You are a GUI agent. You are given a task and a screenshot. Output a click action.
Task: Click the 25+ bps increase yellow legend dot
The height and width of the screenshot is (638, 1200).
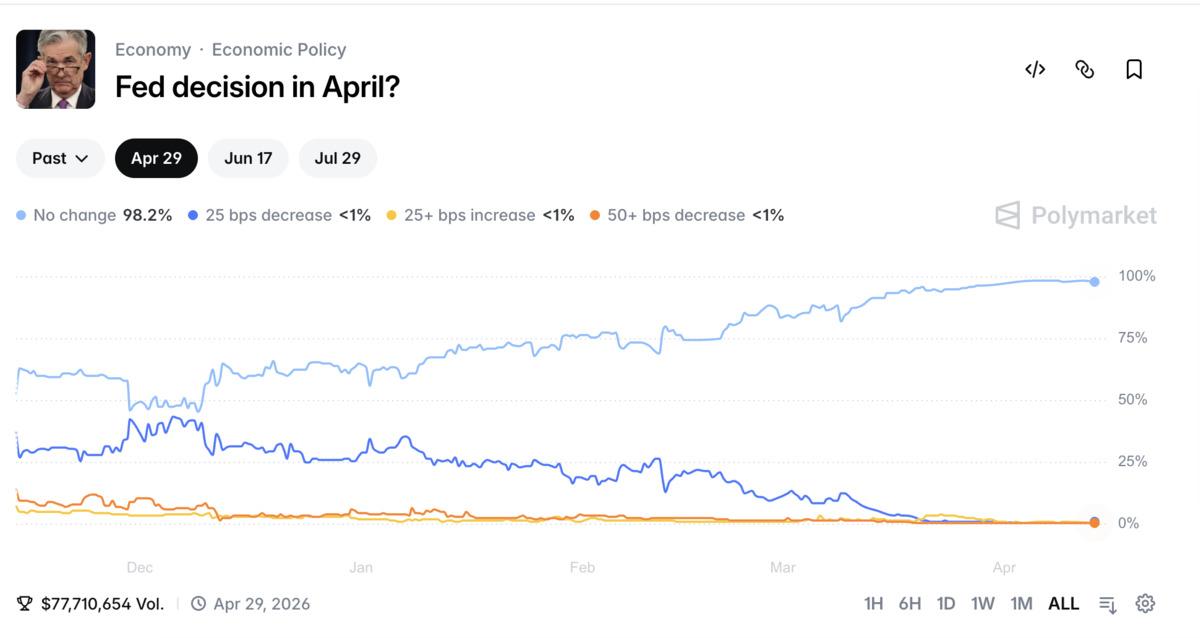[392, 215]
